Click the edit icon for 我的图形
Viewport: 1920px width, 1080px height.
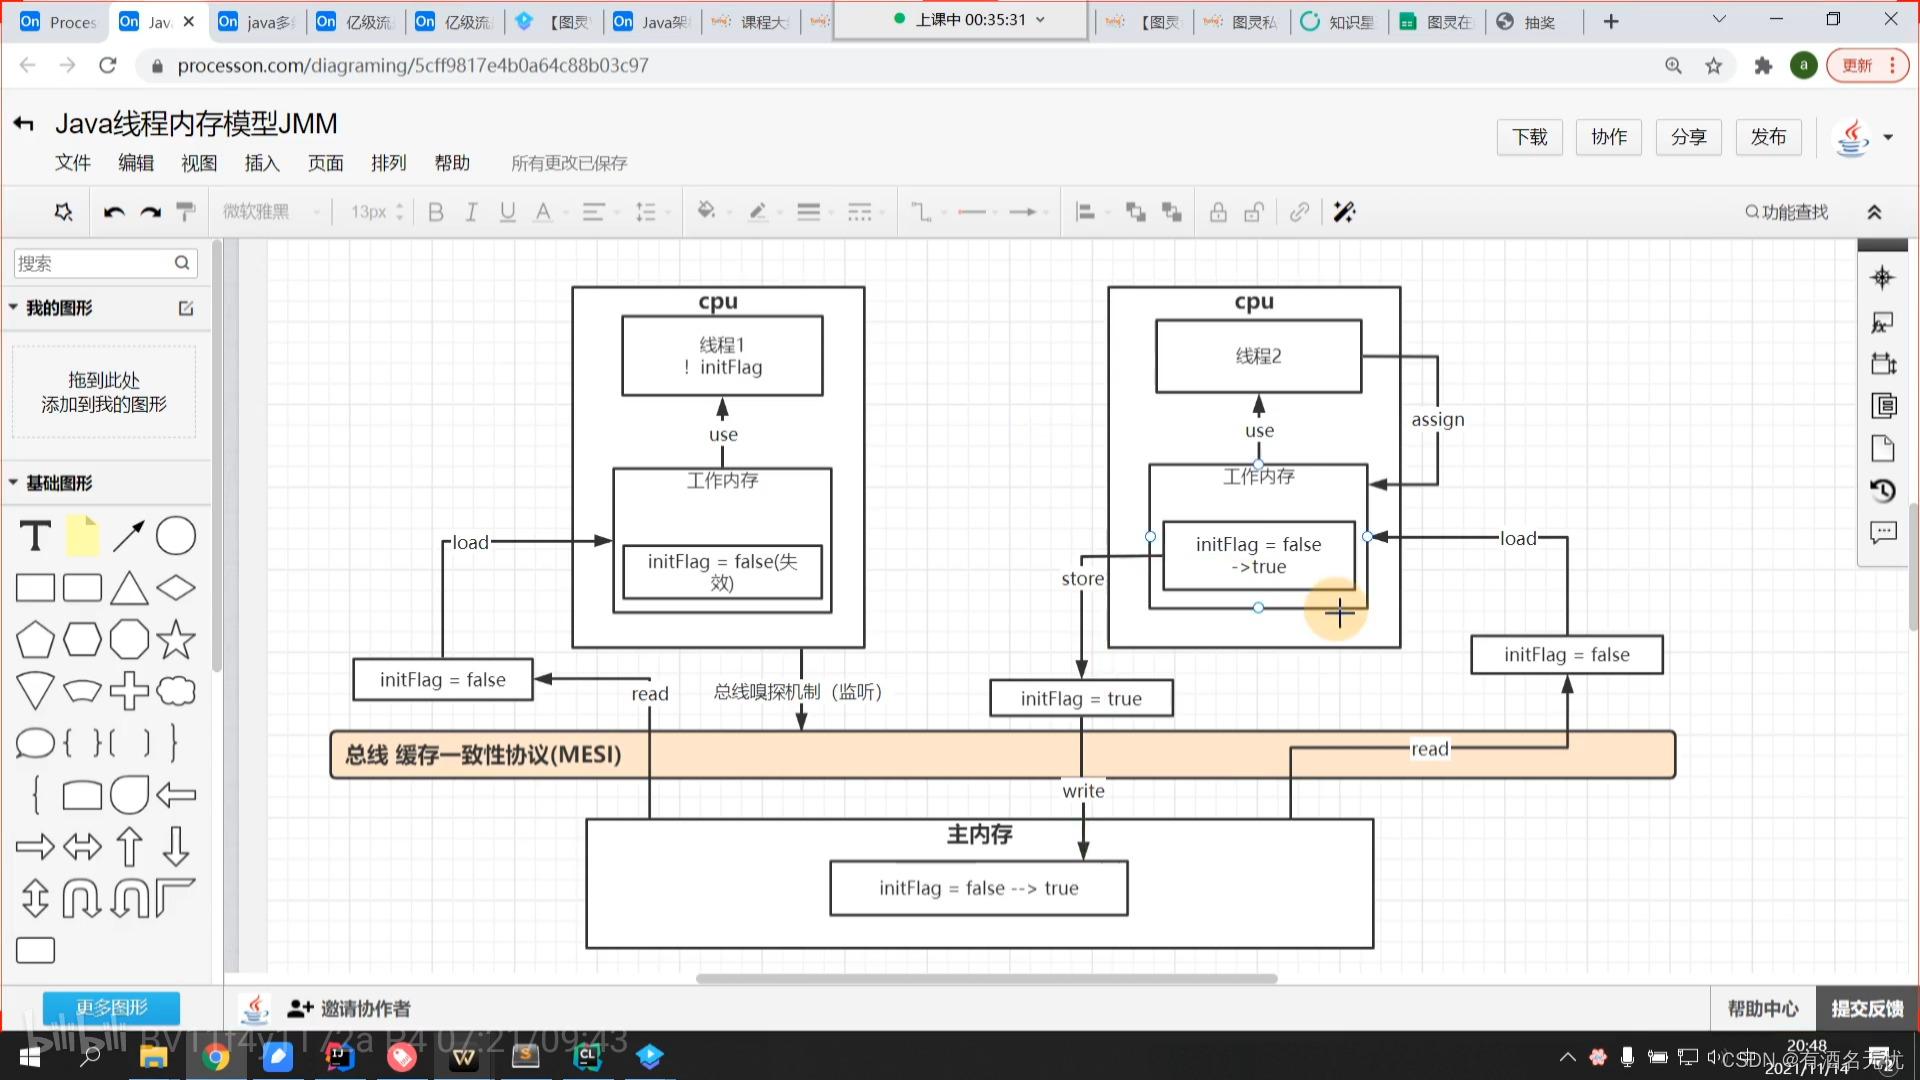186,308
